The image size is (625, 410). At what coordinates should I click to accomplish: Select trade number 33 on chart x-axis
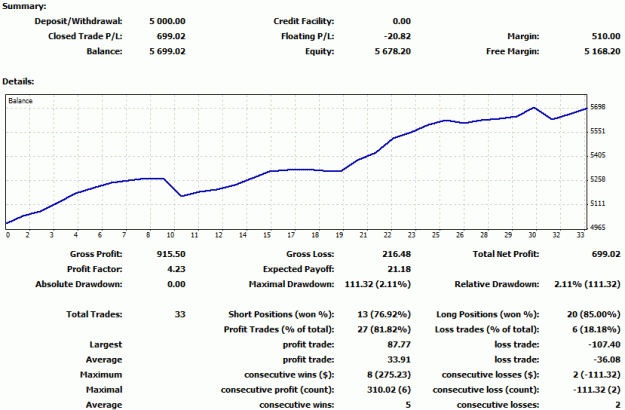click(x=580, y=235)
